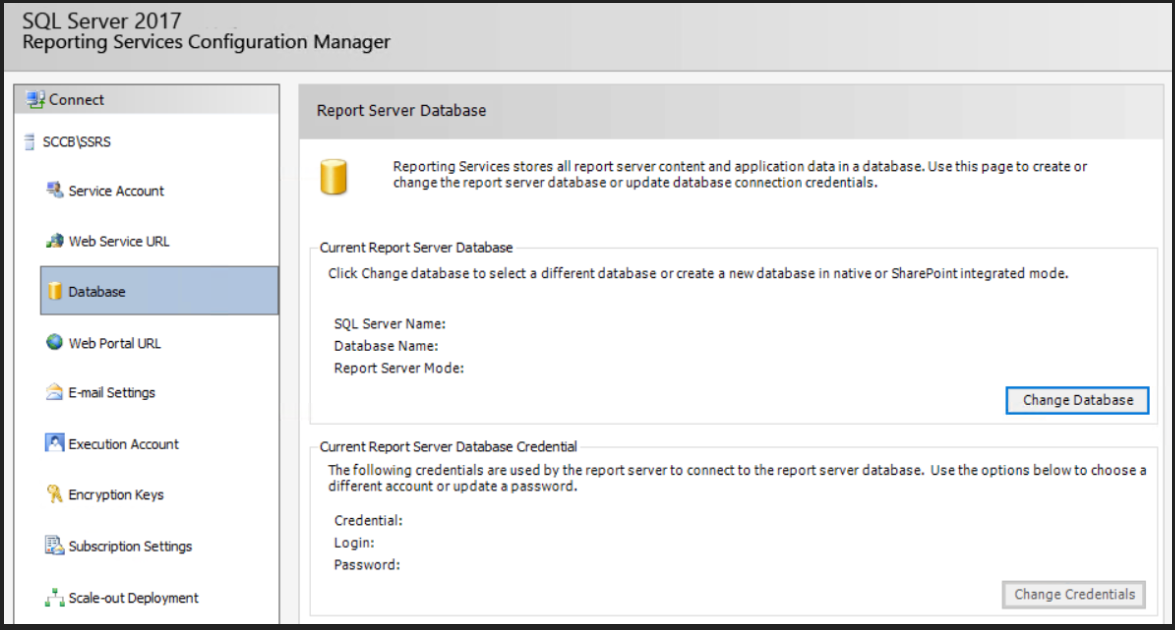
Task: Click the Execution Account icon
Action: (55, 443)
